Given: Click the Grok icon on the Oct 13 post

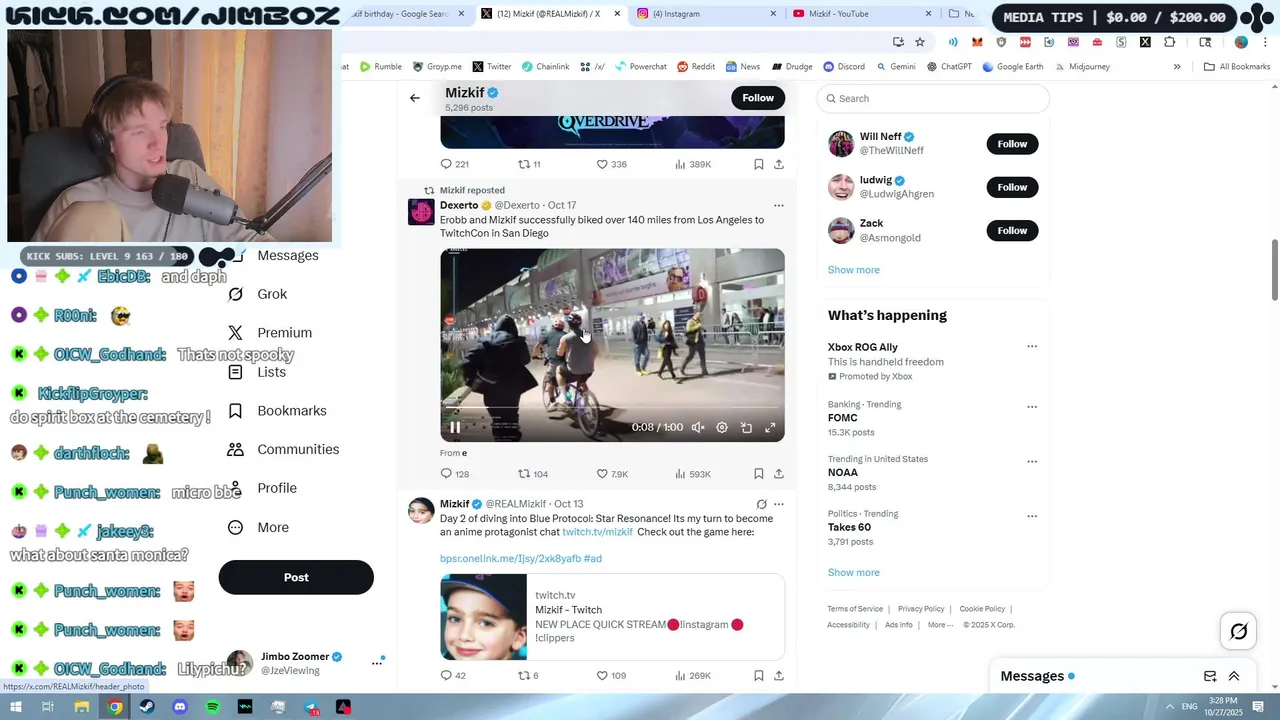Looking at the screenshot, I should [761, 504].
